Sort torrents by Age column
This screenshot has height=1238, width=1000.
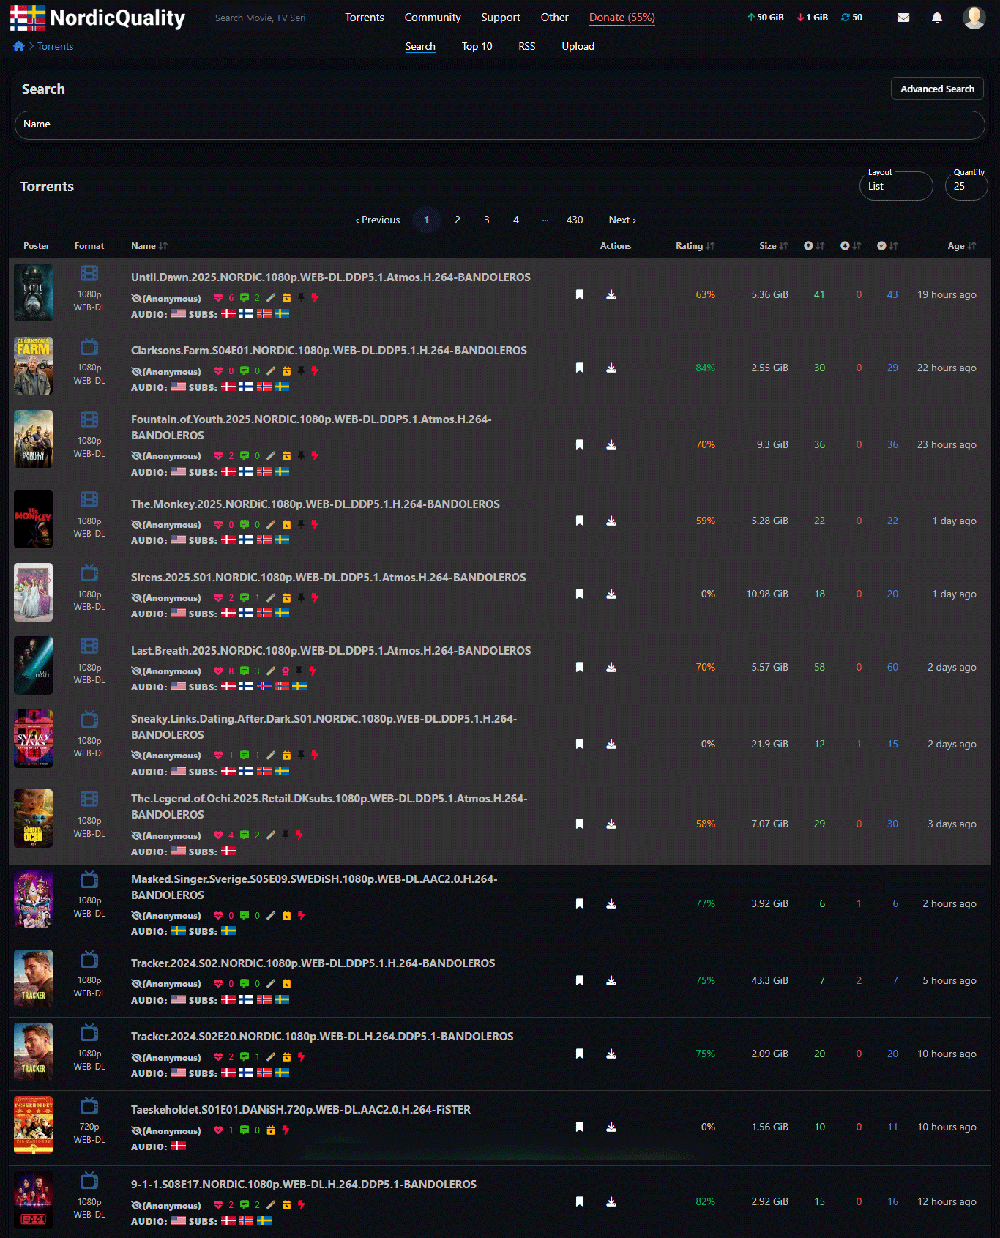961,246
